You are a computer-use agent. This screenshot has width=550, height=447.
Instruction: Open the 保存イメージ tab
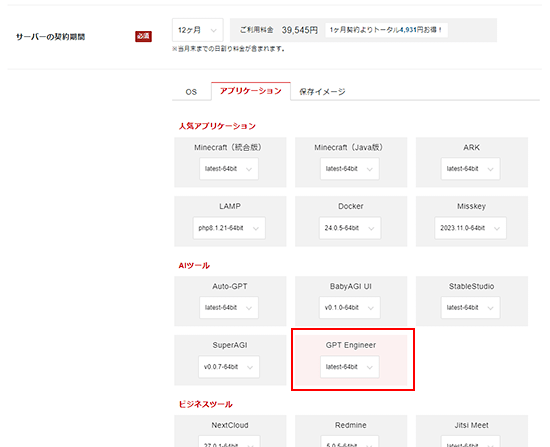(322, 92)
